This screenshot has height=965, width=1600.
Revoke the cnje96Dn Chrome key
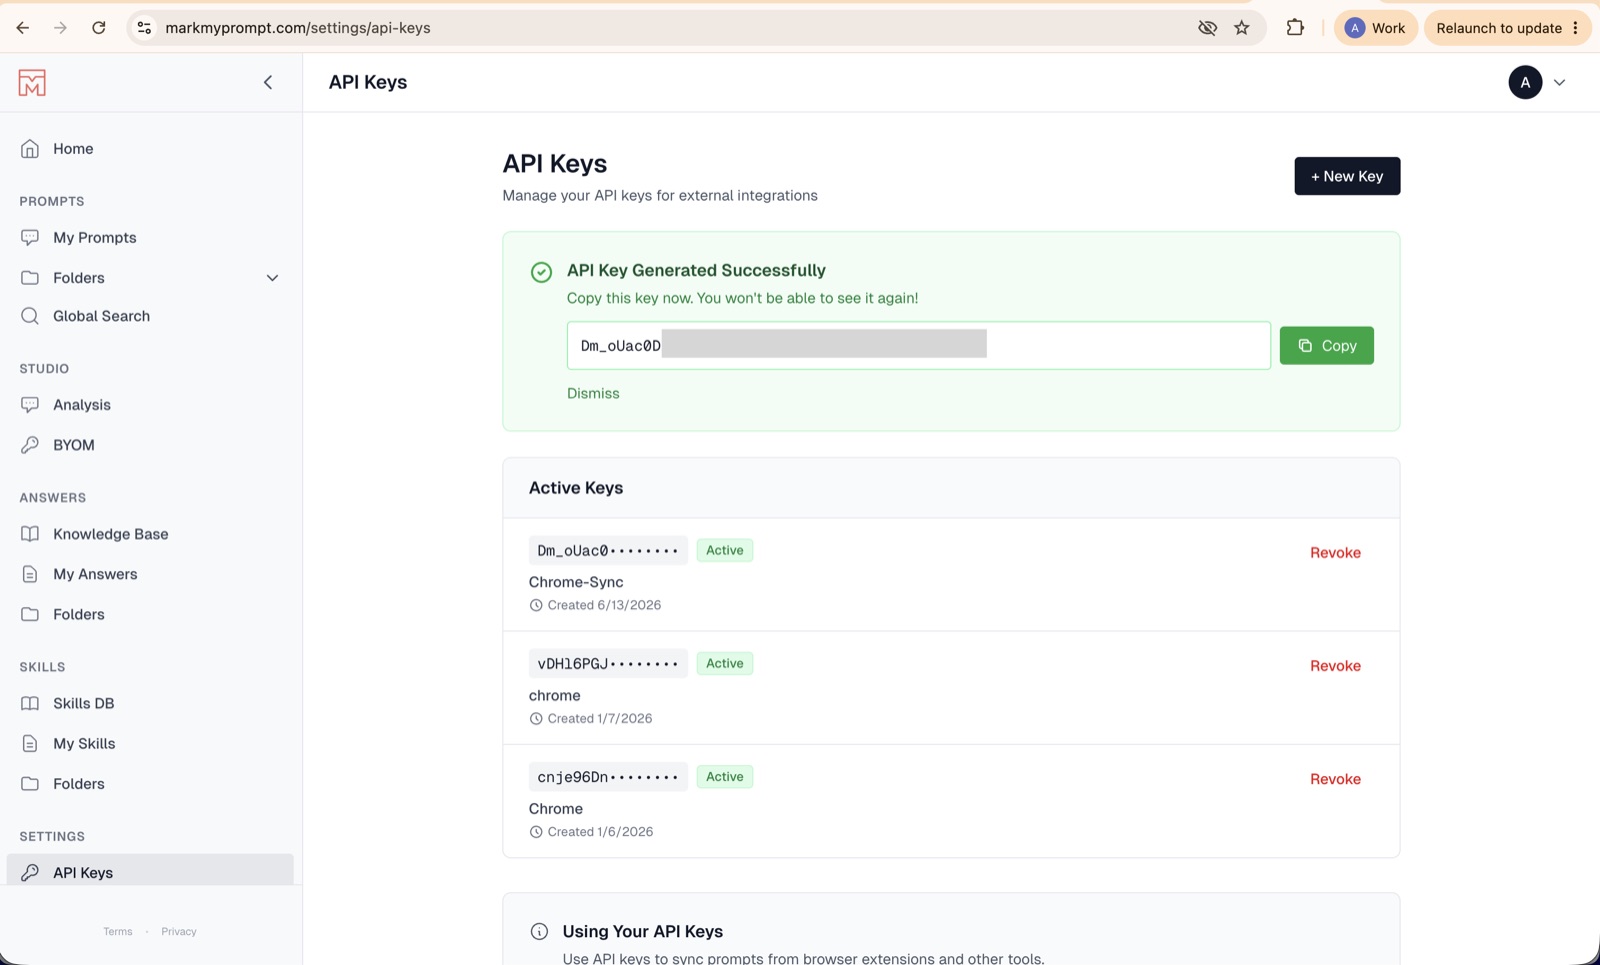1335,778
